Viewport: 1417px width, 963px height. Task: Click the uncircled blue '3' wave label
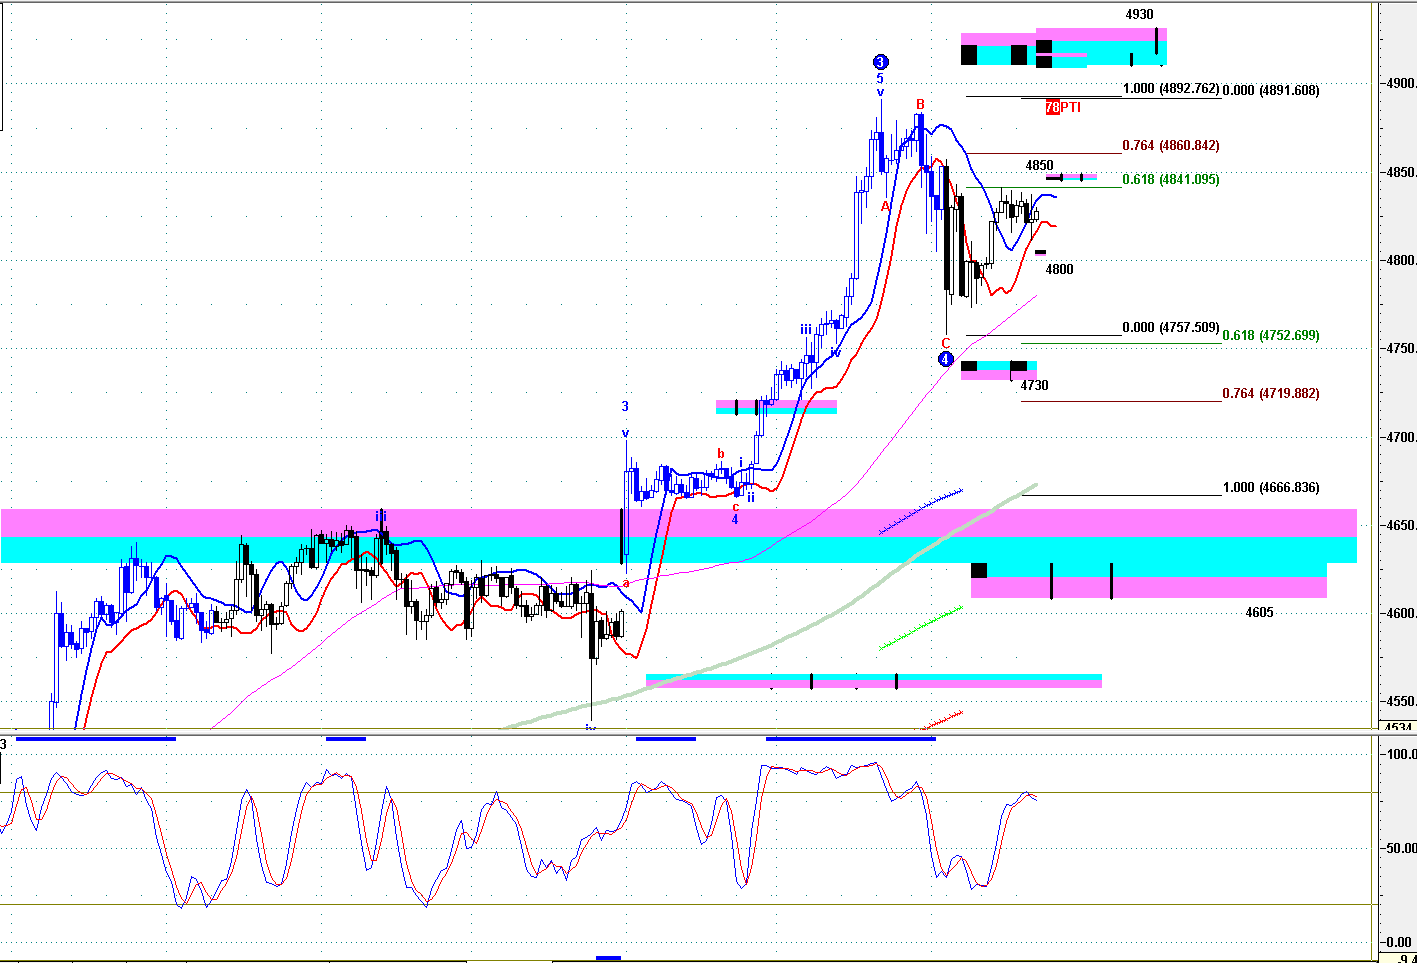[x=625, y=406]
